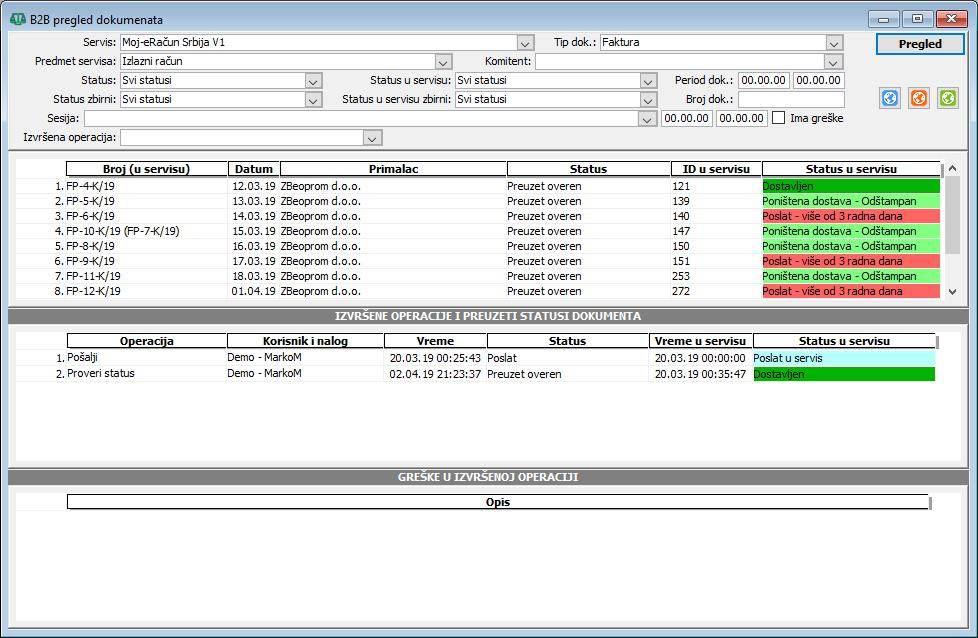Click the orange globe icon
Image resolution: width=978 pixels, height=638 pixels.
coord(919,98)
